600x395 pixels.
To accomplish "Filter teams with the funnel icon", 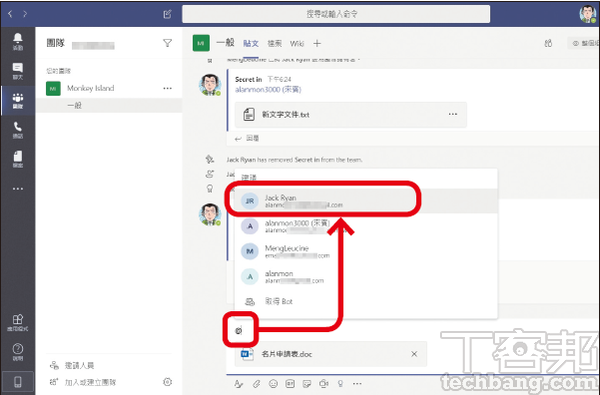I will tap(167, 43).
